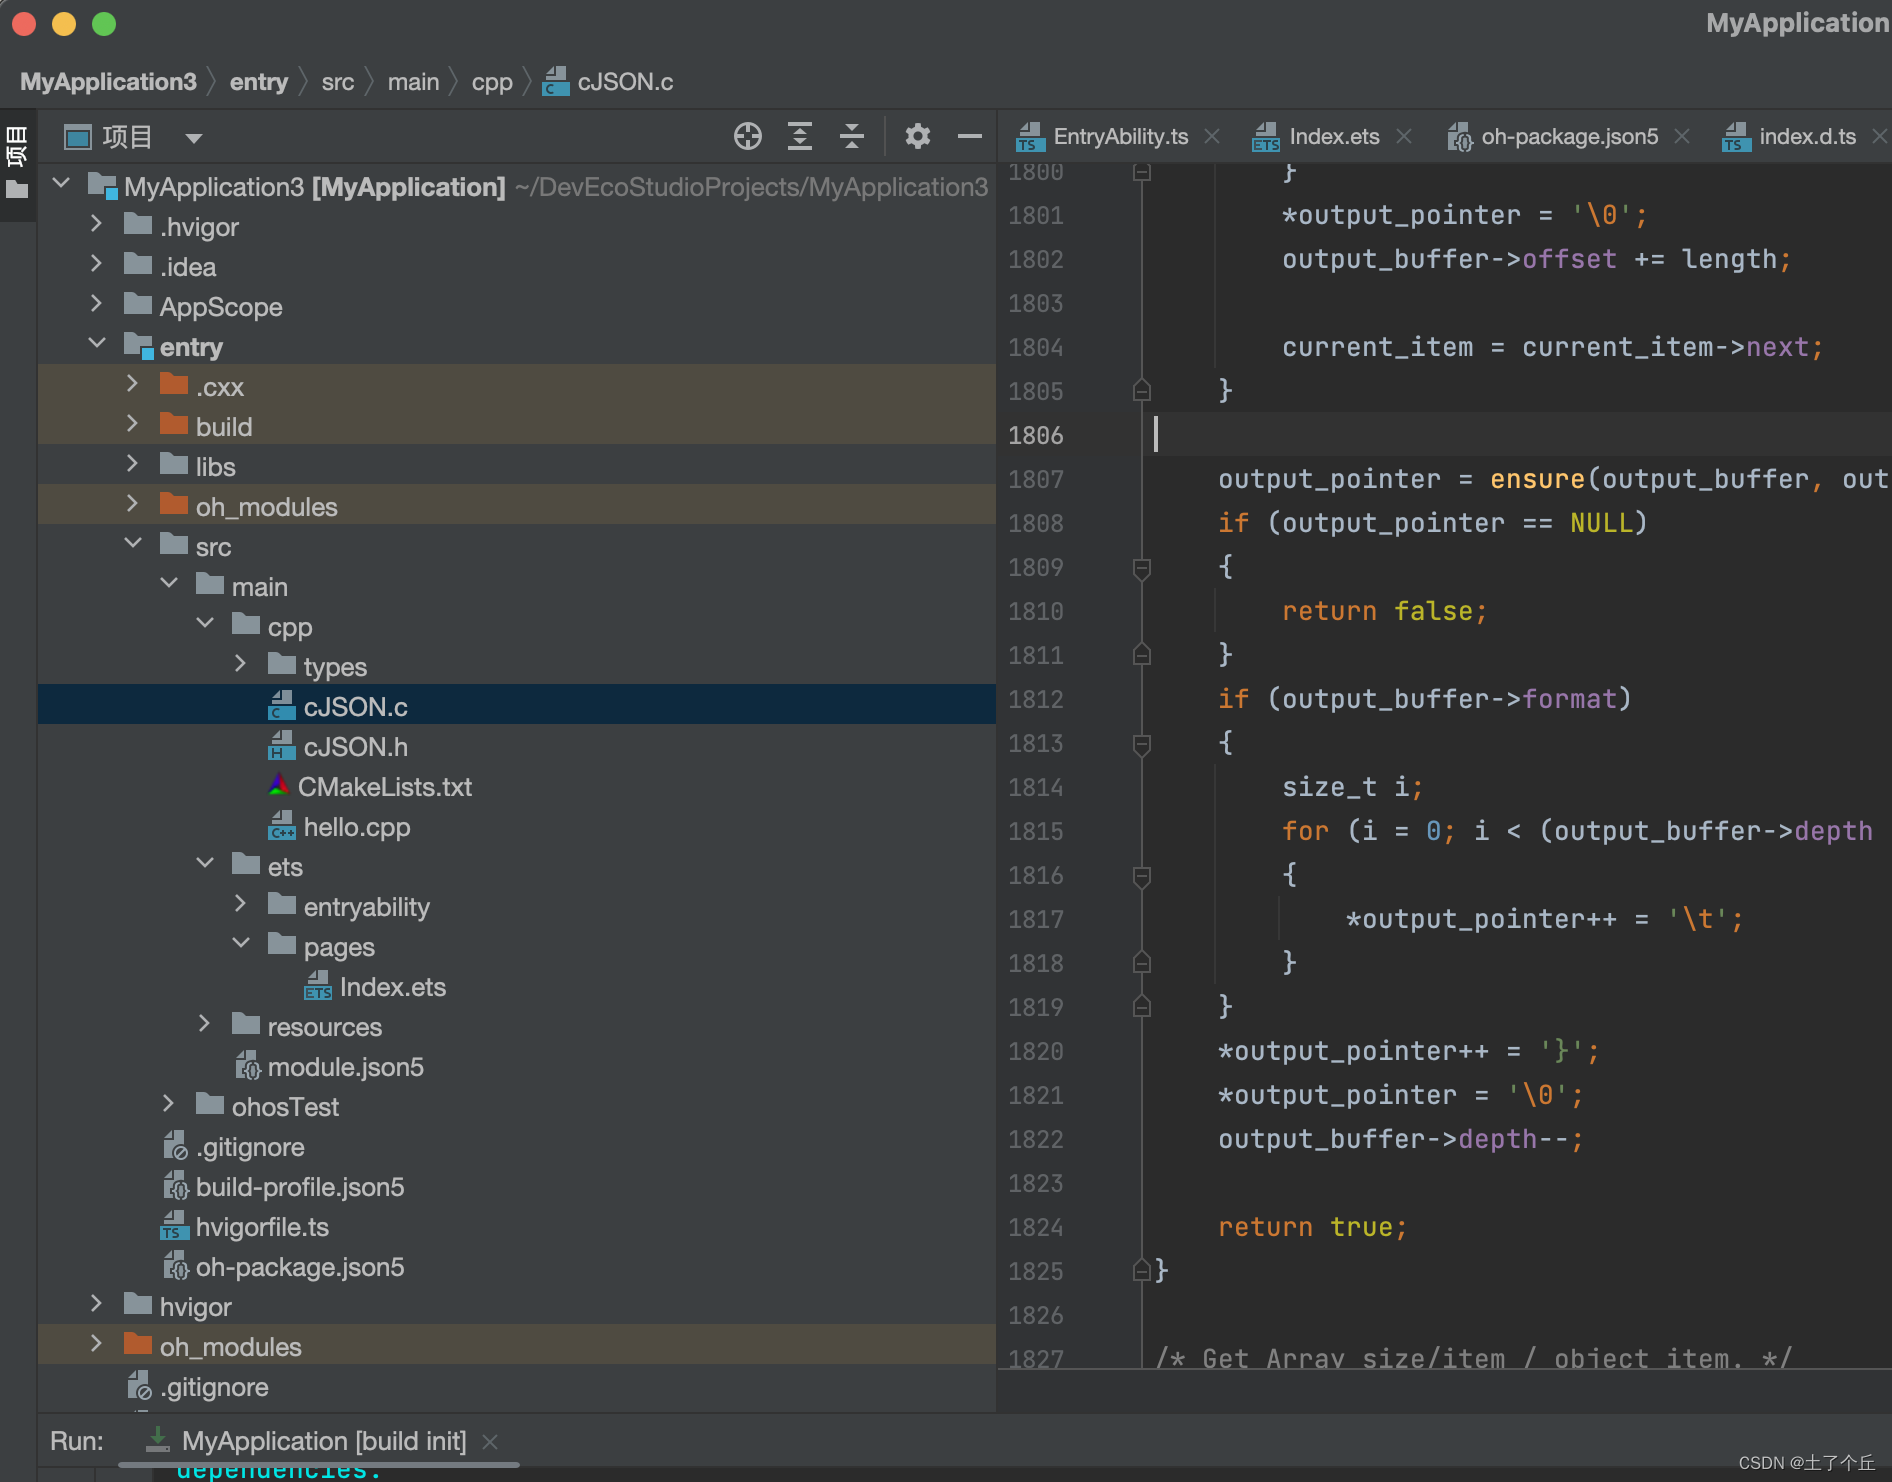1892x1482 pixels.
Task: Click cpp breadcrumb in navigation bar
Action: [x=492, y=82]
